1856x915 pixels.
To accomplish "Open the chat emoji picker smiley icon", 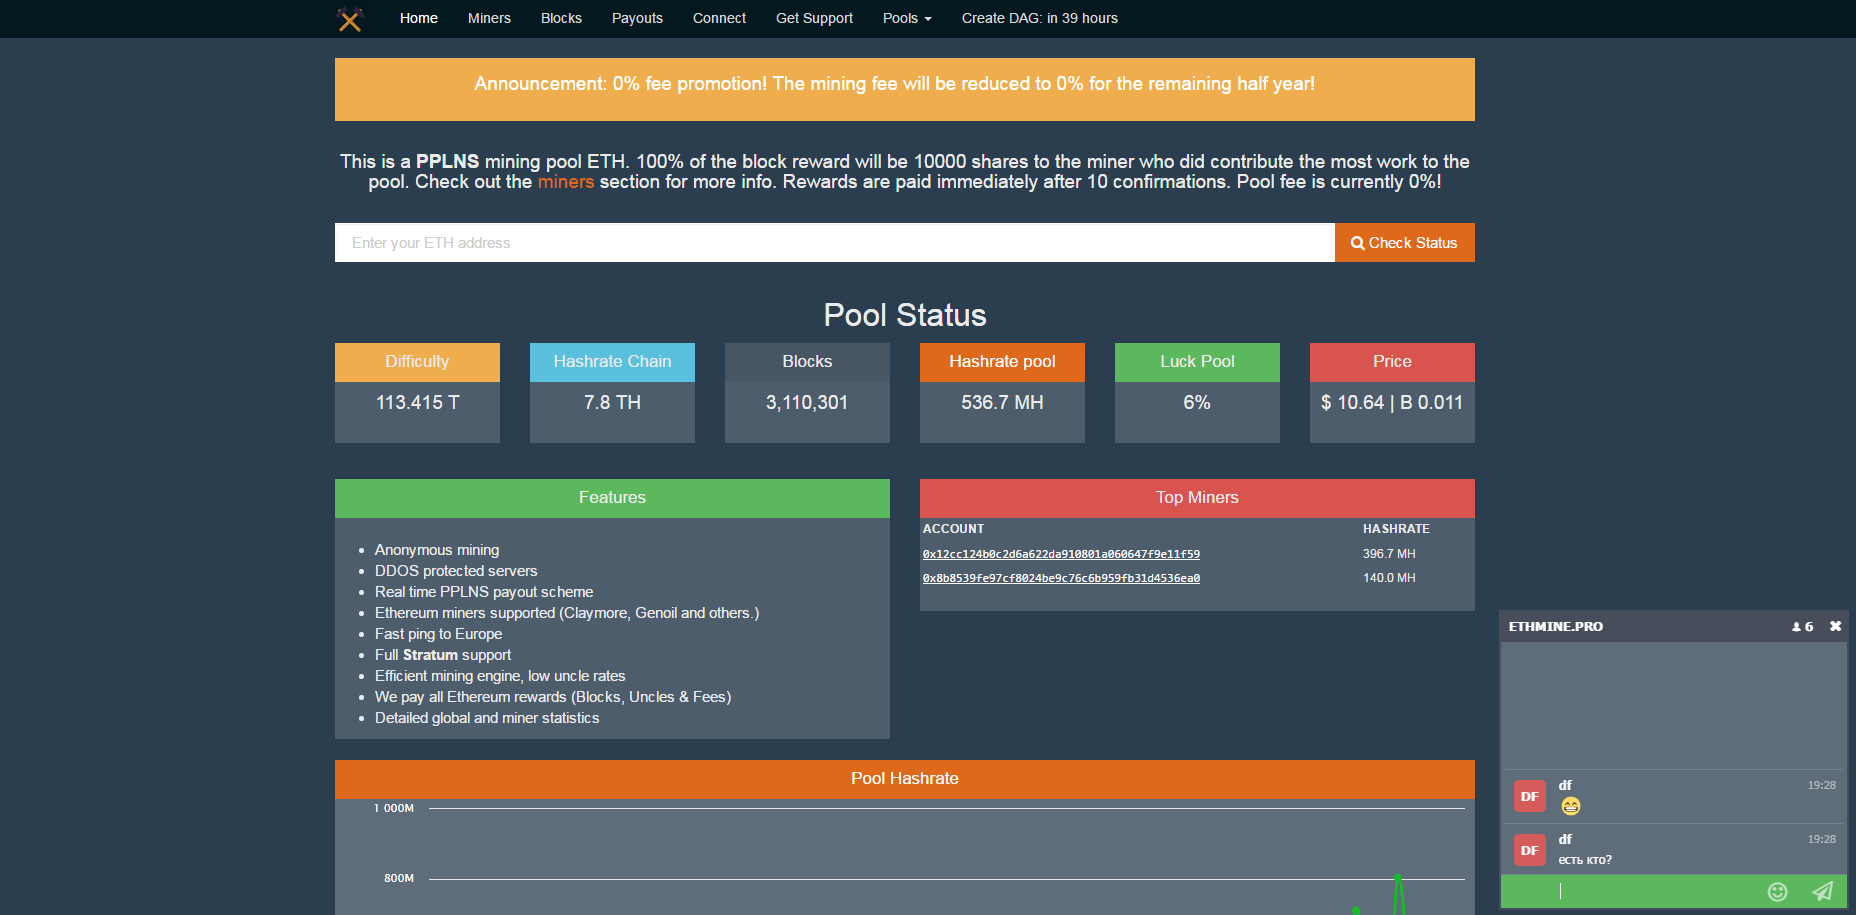I will pos(1777,892).
